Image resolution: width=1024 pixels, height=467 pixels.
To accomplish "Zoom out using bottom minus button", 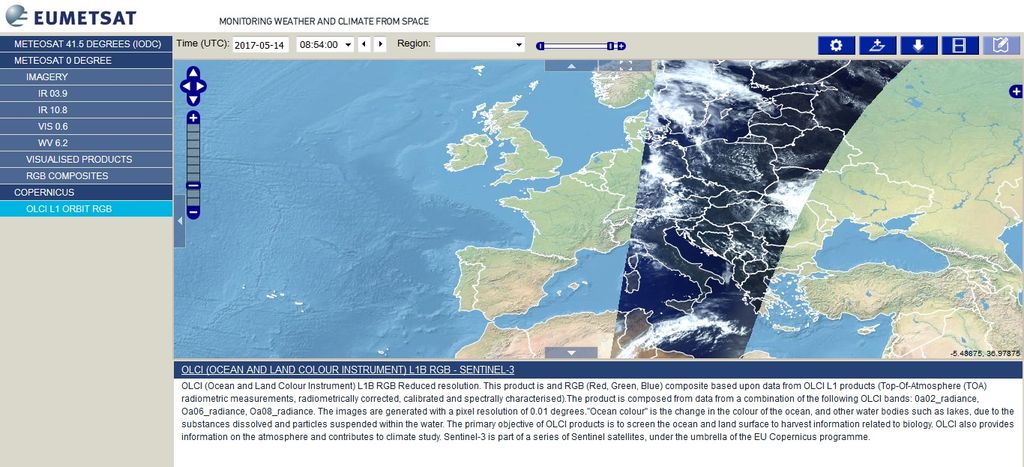I will [193, 212].
